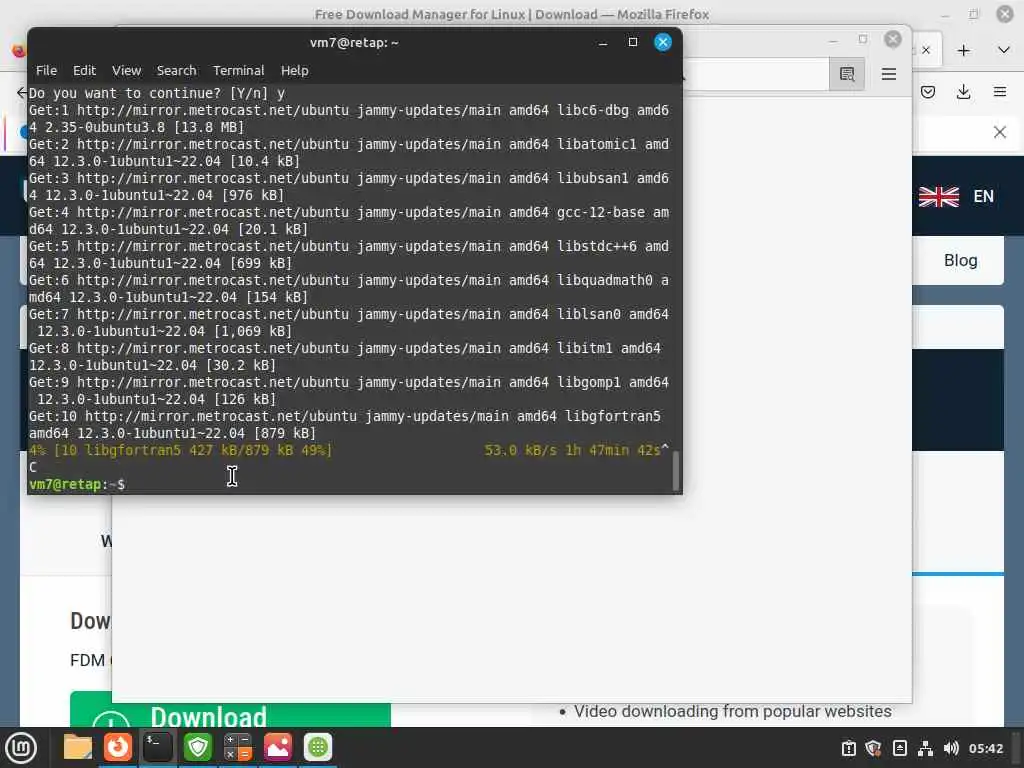Go back using Firefox back arrow
1024x768 pixels.
point(22,92)
